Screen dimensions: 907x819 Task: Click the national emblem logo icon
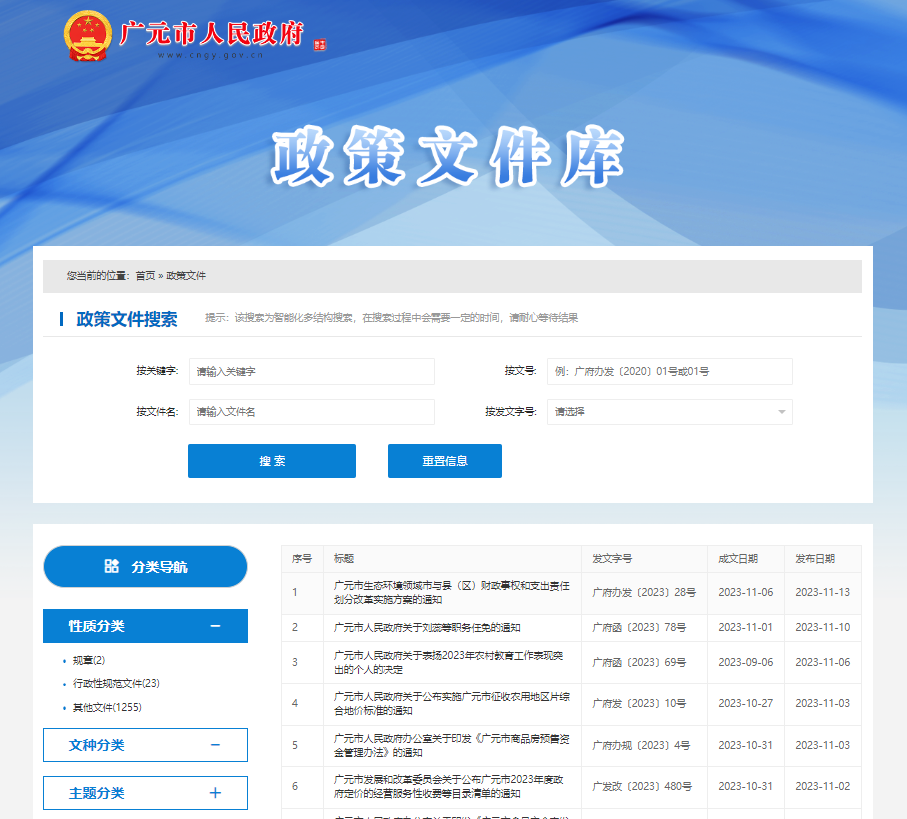coord(86,37)
